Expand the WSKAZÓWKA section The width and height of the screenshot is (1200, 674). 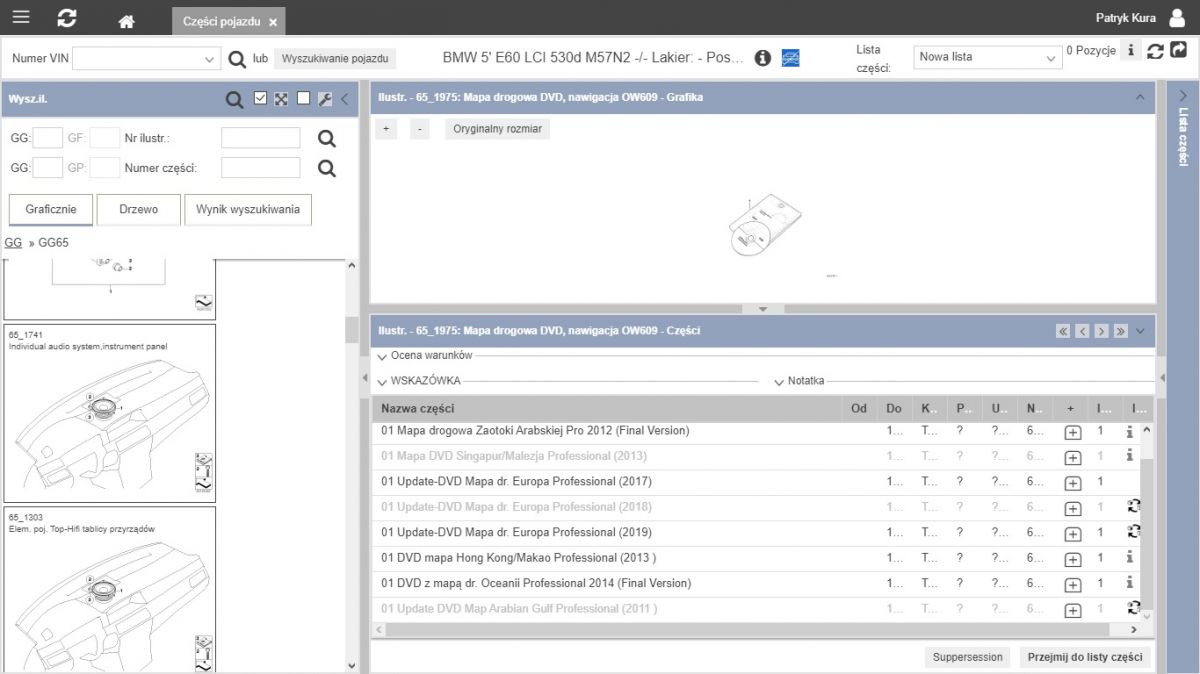coord(419,381)
